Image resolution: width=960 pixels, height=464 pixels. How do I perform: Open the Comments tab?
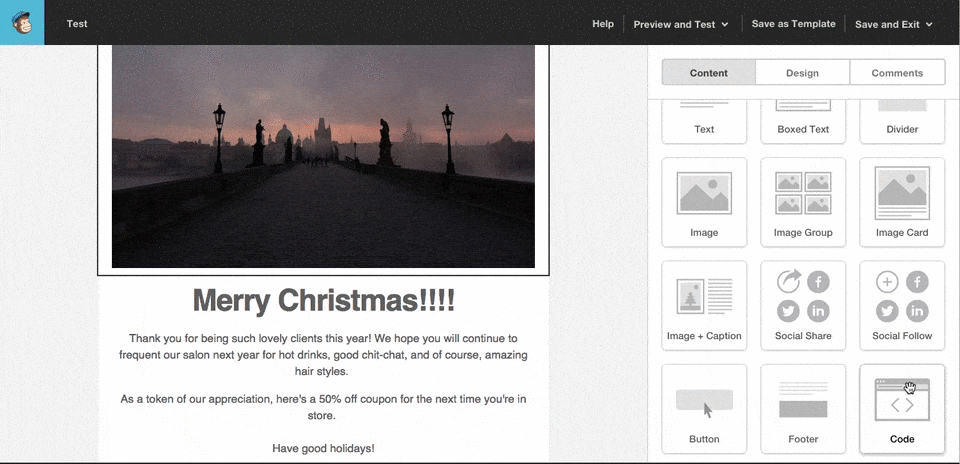(x=897, y=73)
